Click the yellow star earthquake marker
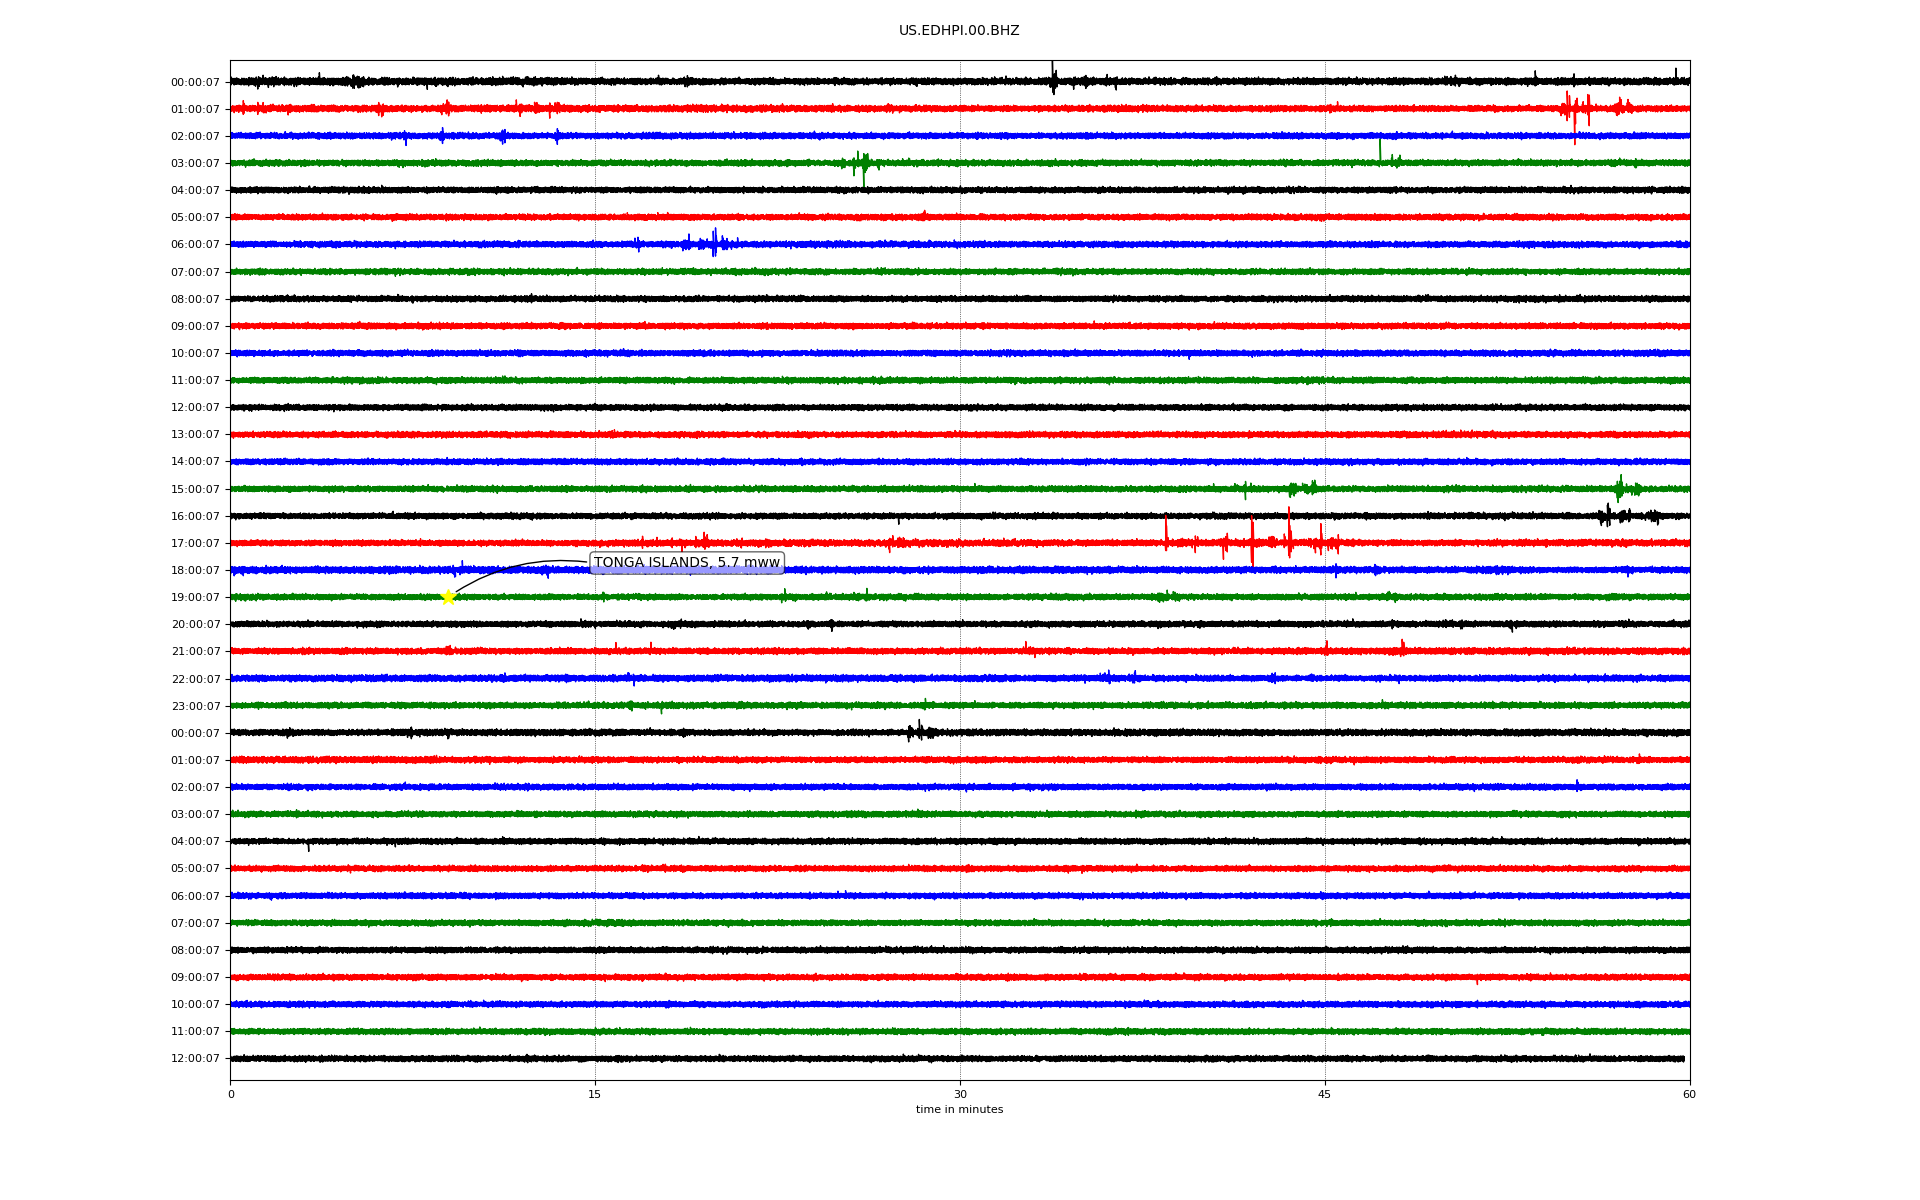1920x1200 pixels. click(x=448, y=597)
